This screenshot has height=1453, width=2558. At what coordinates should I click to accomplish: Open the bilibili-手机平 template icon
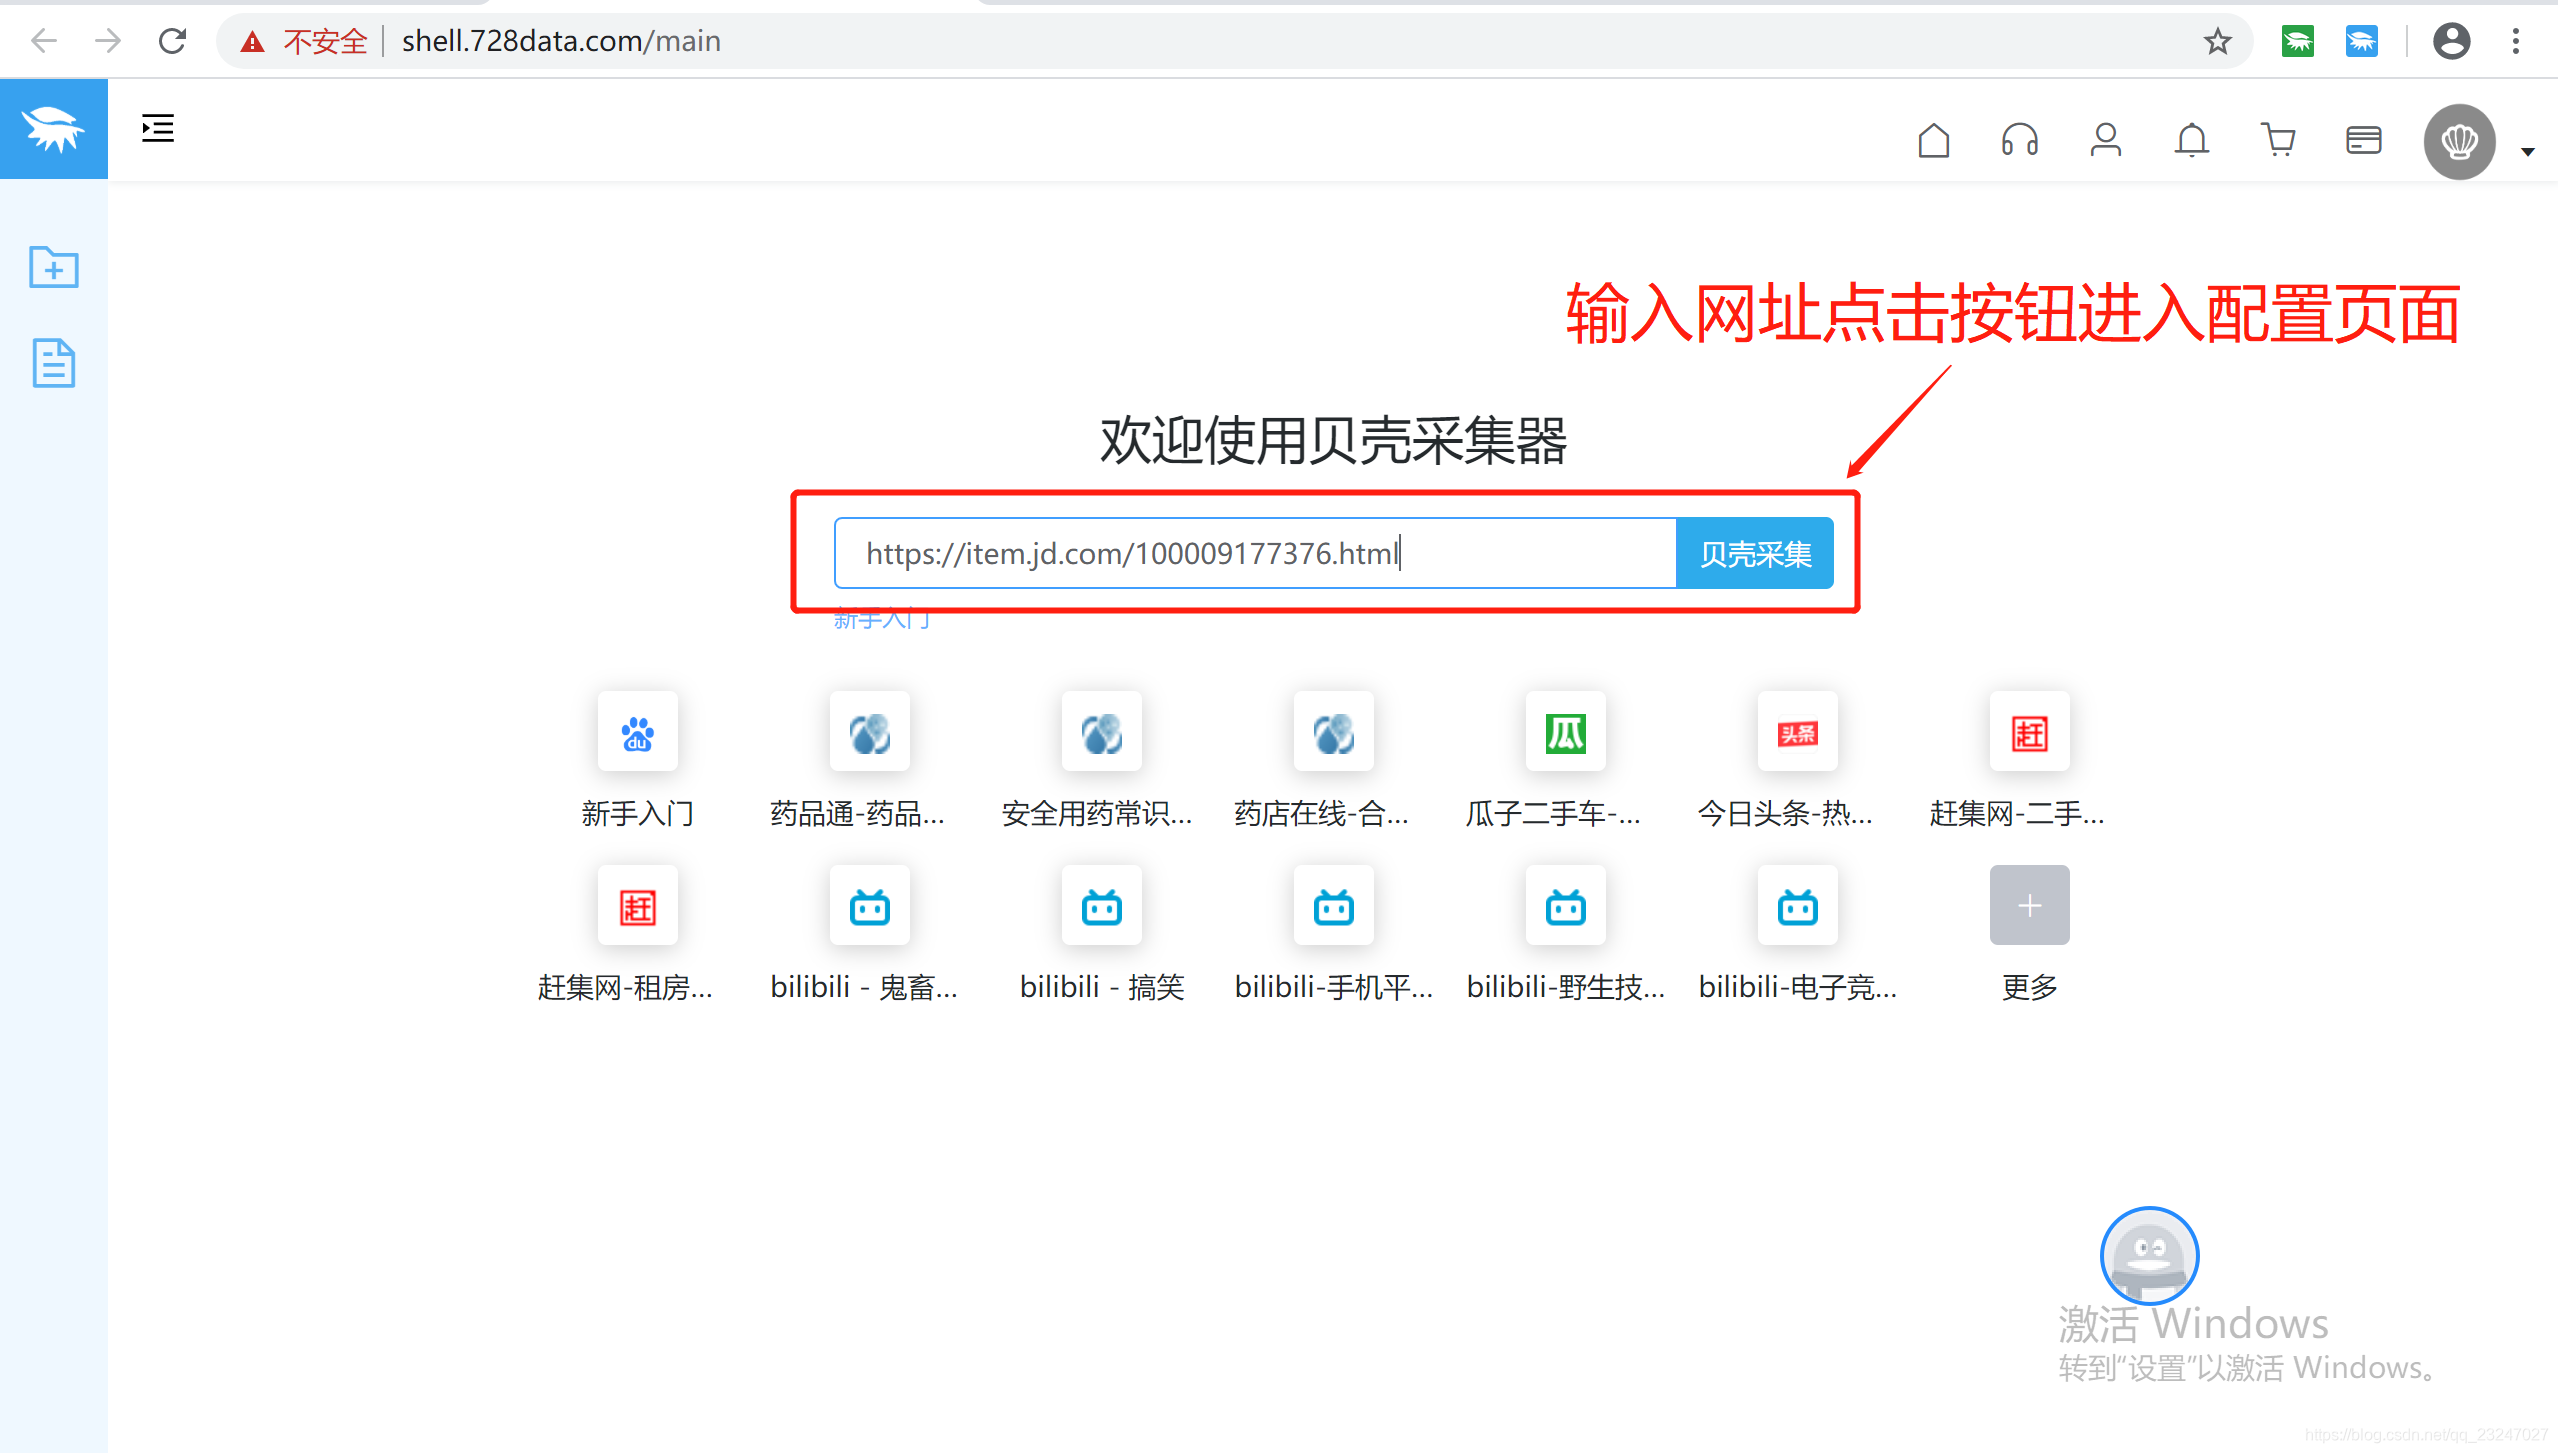(1333, 906)
